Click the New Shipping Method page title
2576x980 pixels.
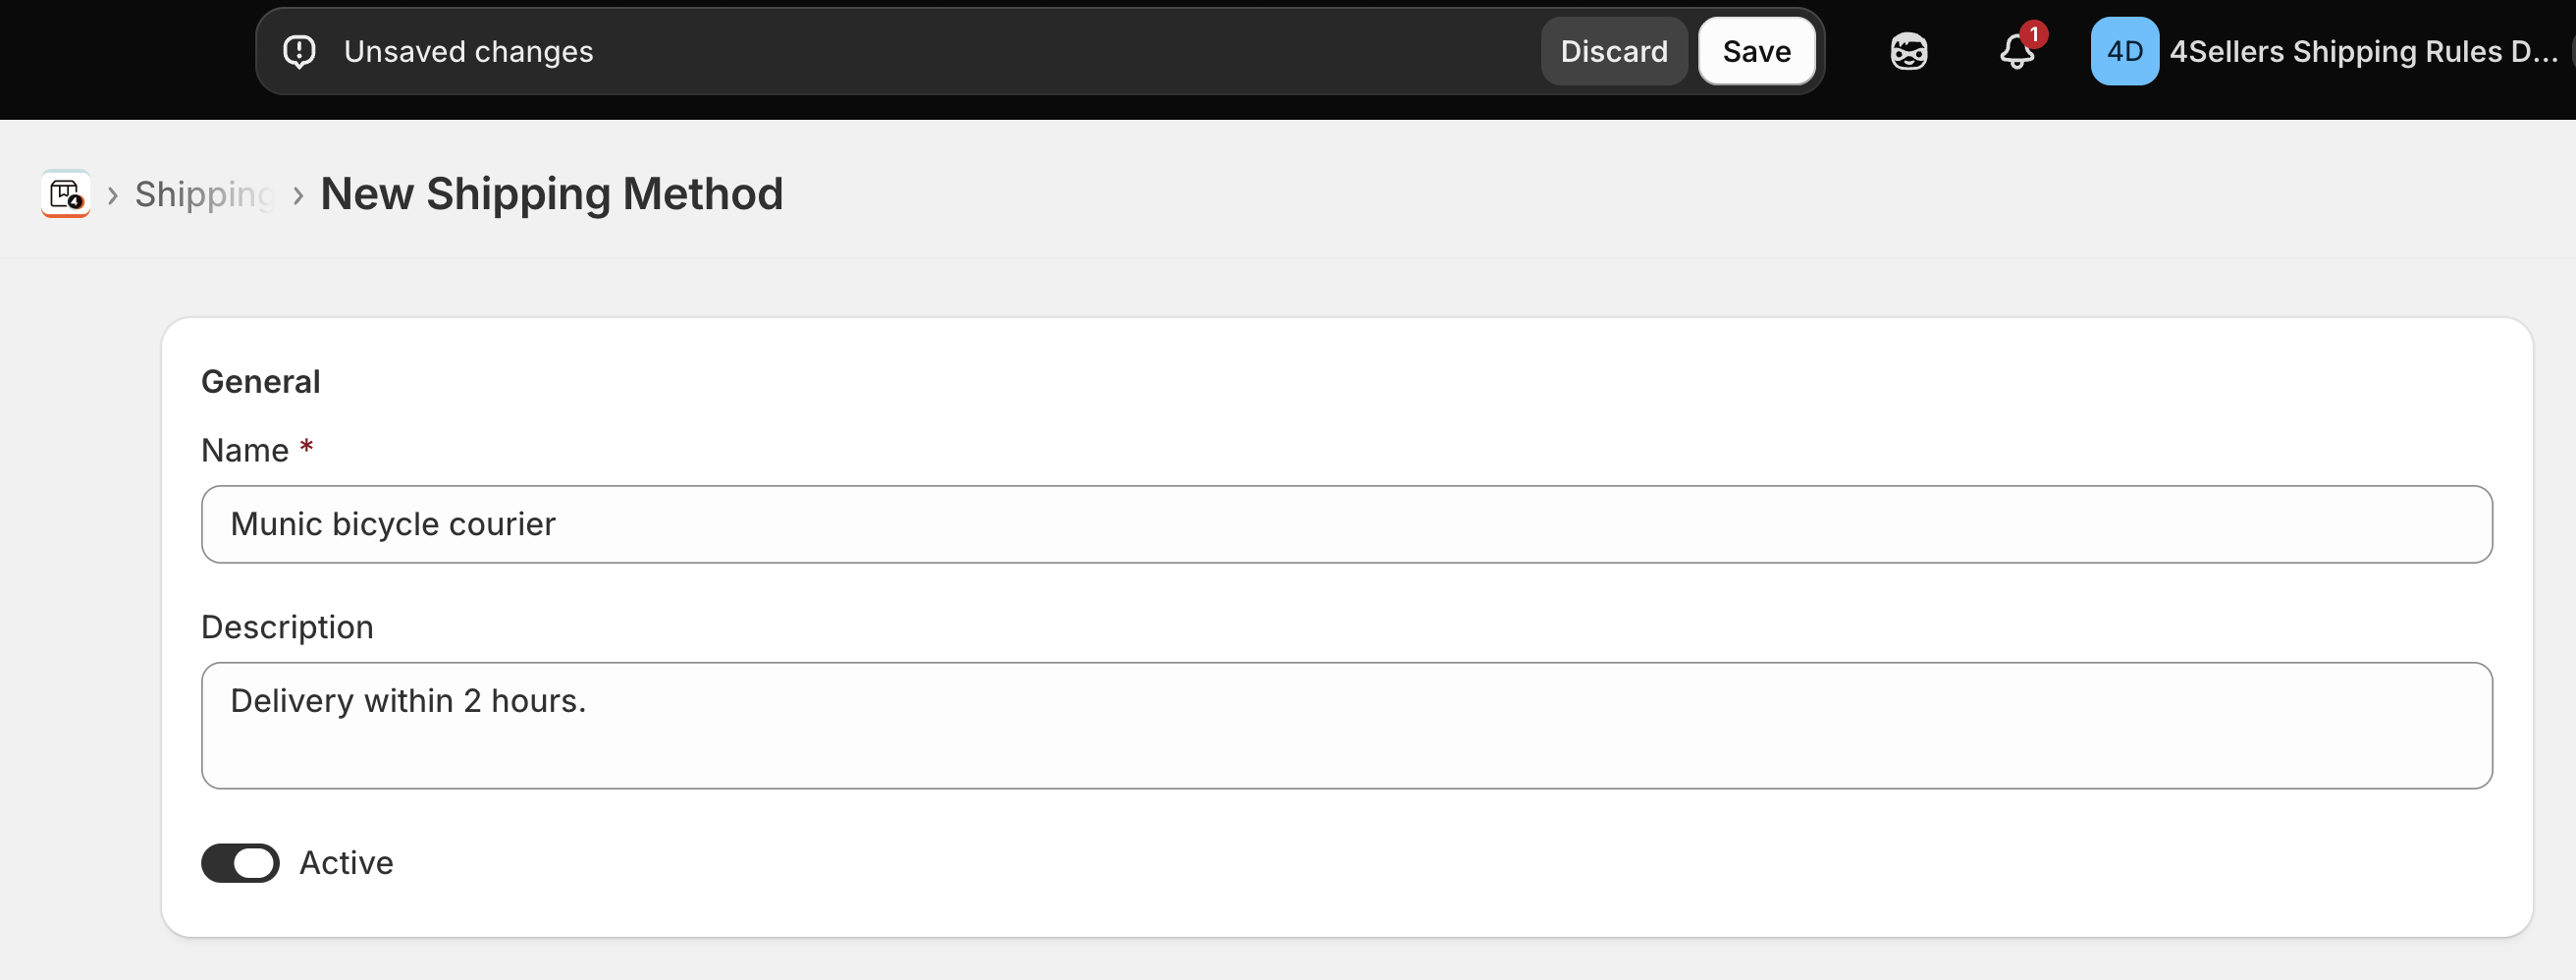(551, 194)
